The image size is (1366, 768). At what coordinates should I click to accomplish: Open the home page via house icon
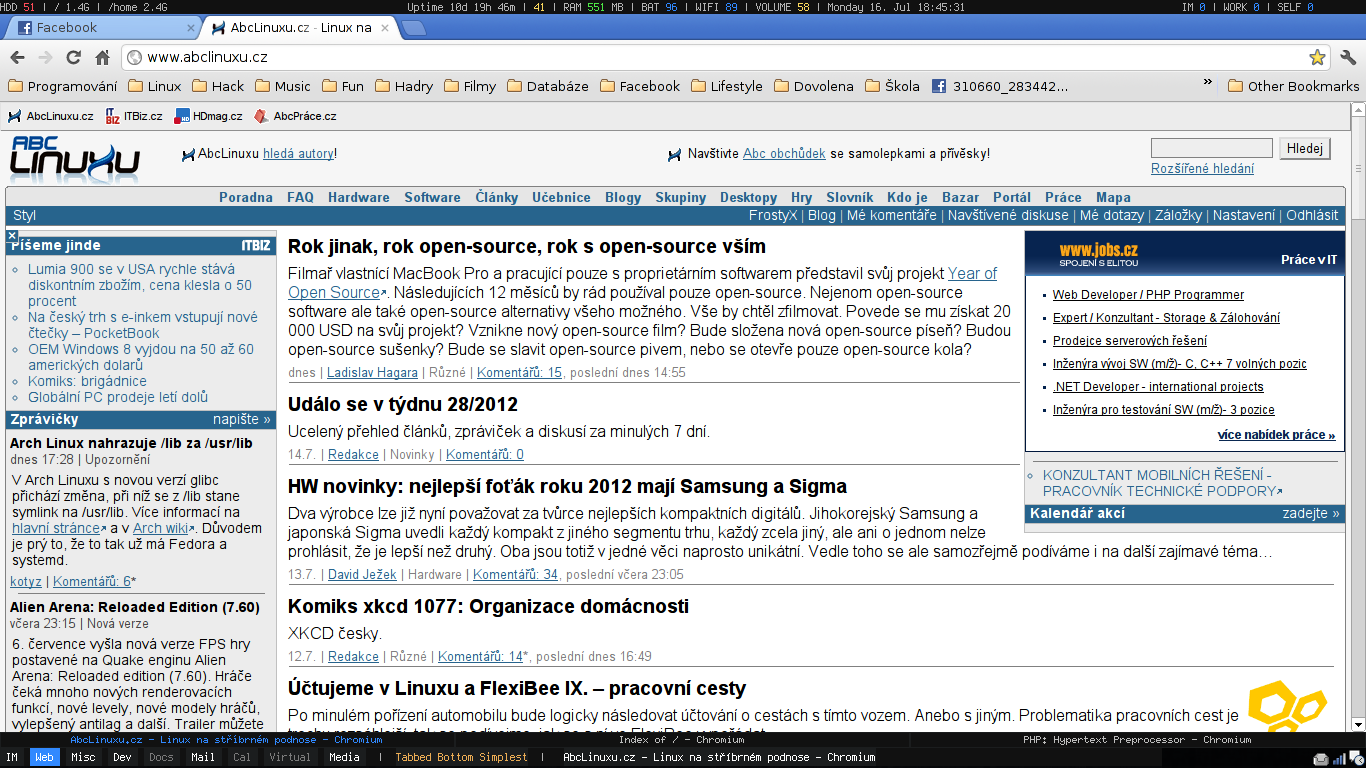pos(102,57)
